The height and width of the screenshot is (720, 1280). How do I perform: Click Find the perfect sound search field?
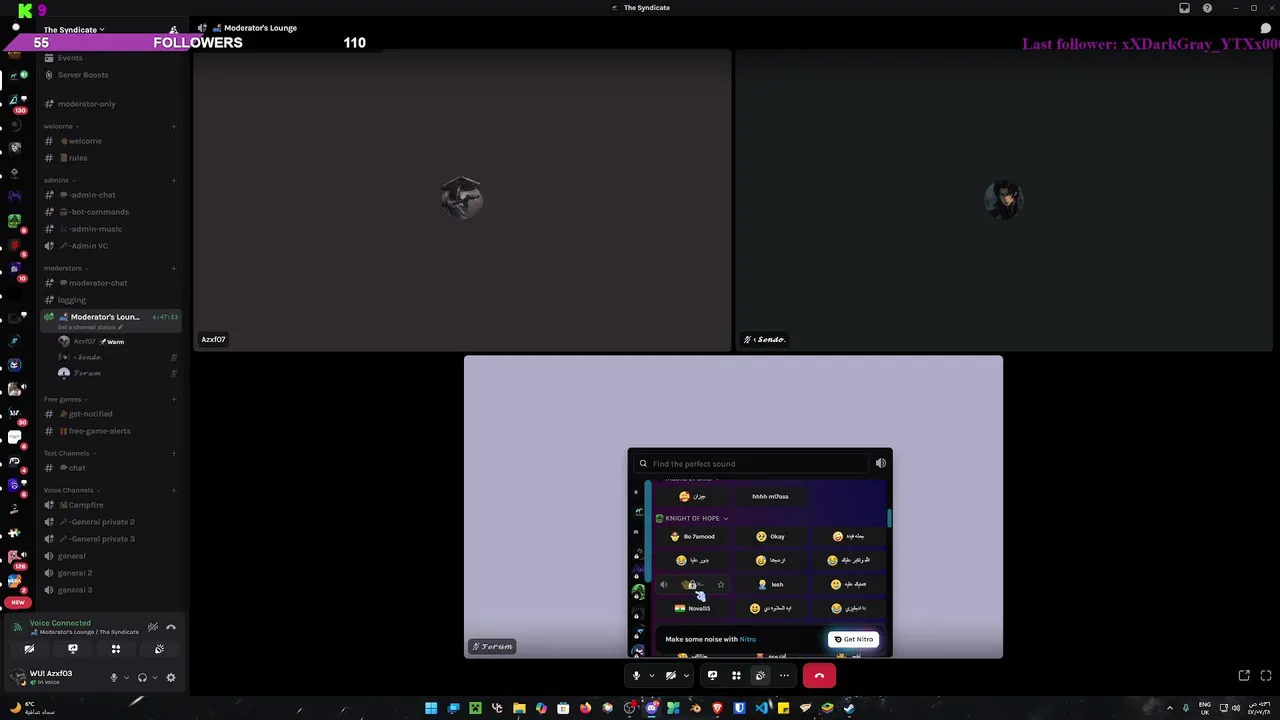pyautogui.click(x=752, y=464)
